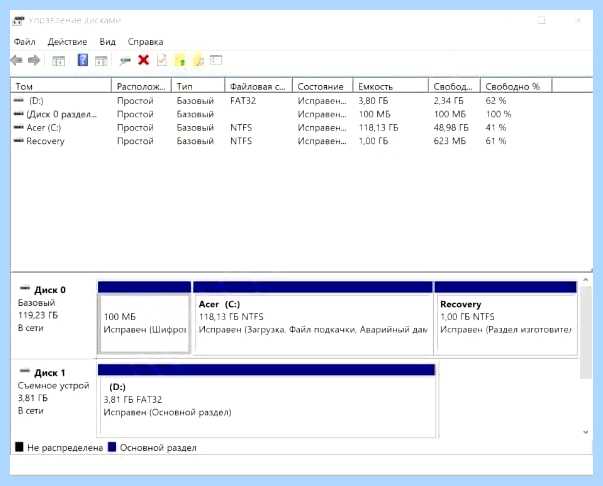Image resolution: width=603 pixels, height=486 pixels.
Task: Sort by the Свободно % column header
Action: (516, 86)
